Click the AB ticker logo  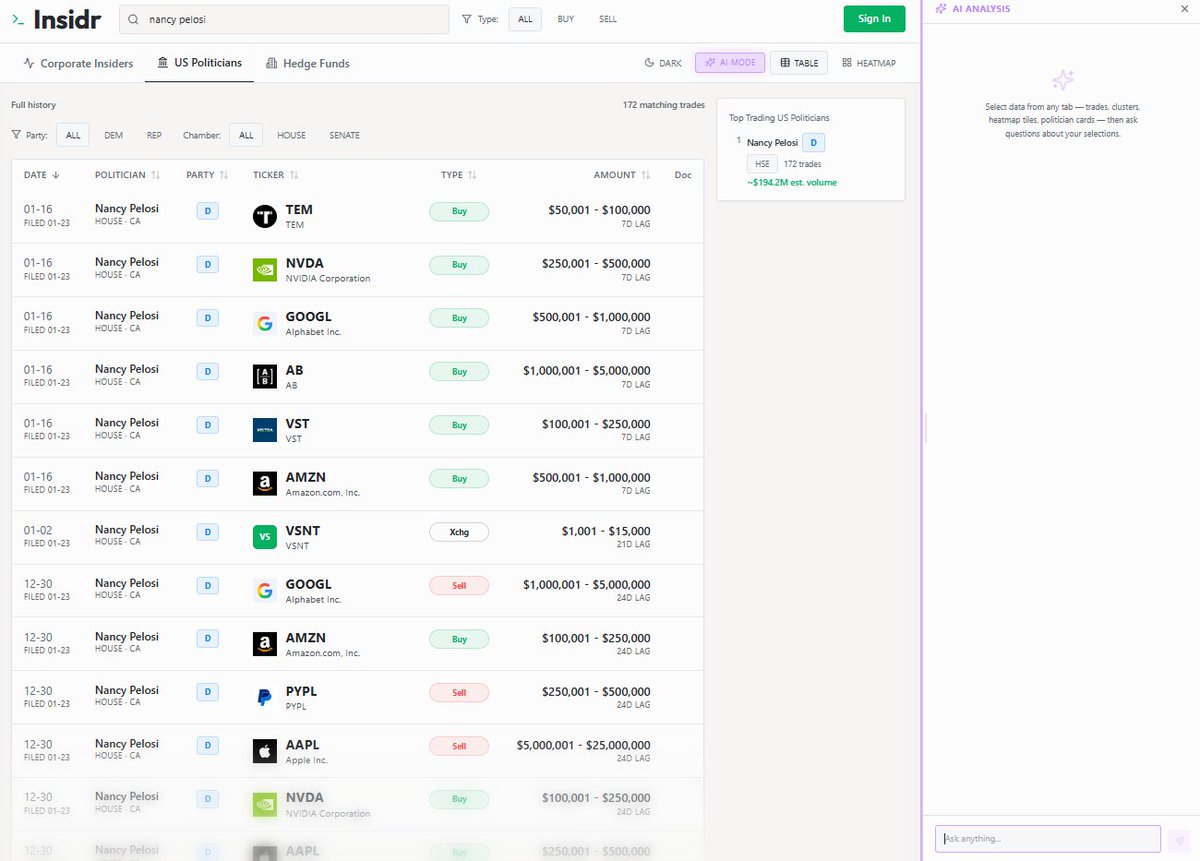pos(265,377)
